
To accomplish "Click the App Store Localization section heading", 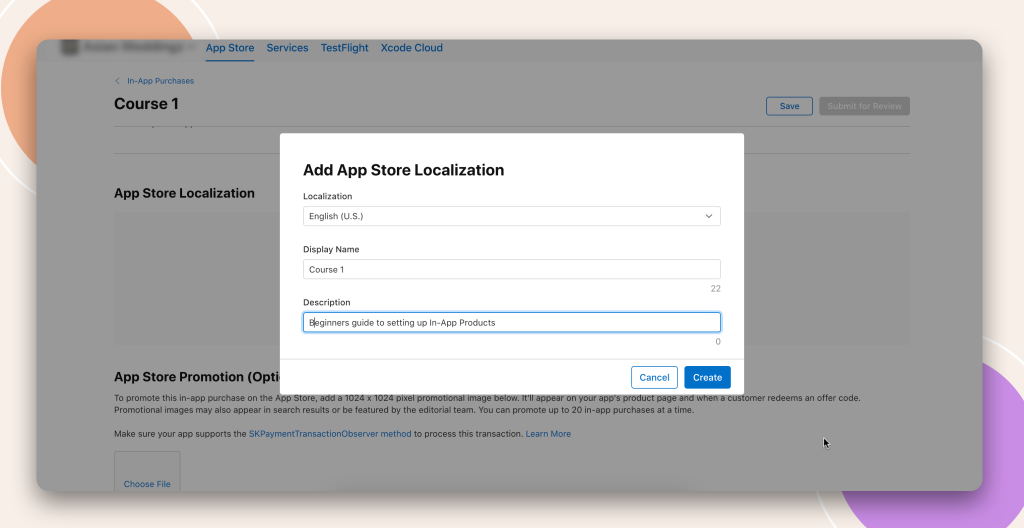I will pos(184,193).
